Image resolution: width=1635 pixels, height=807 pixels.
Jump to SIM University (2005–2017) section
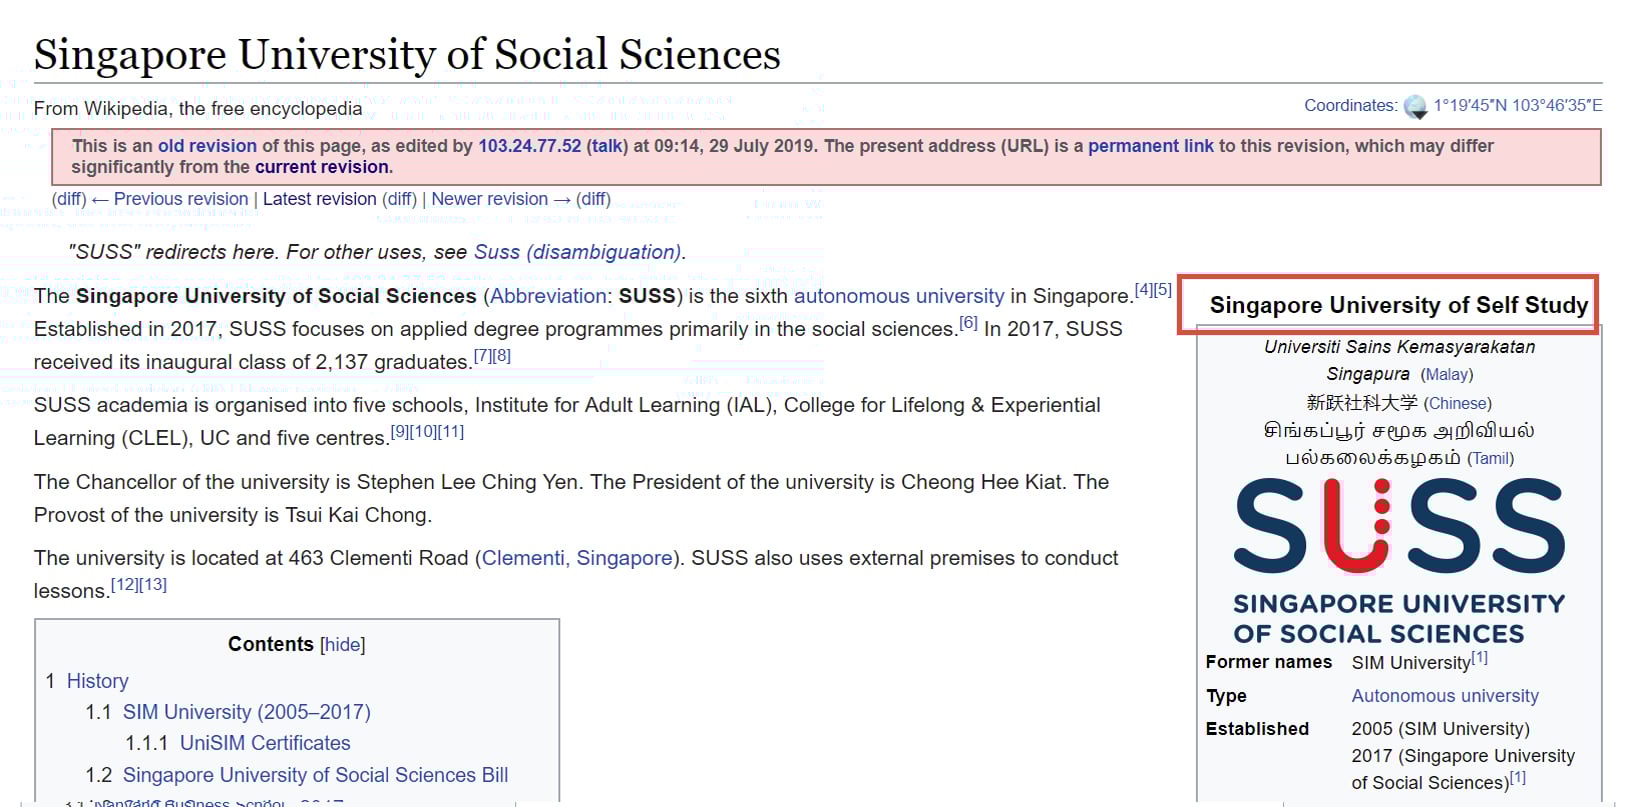(x=246, y=712)
